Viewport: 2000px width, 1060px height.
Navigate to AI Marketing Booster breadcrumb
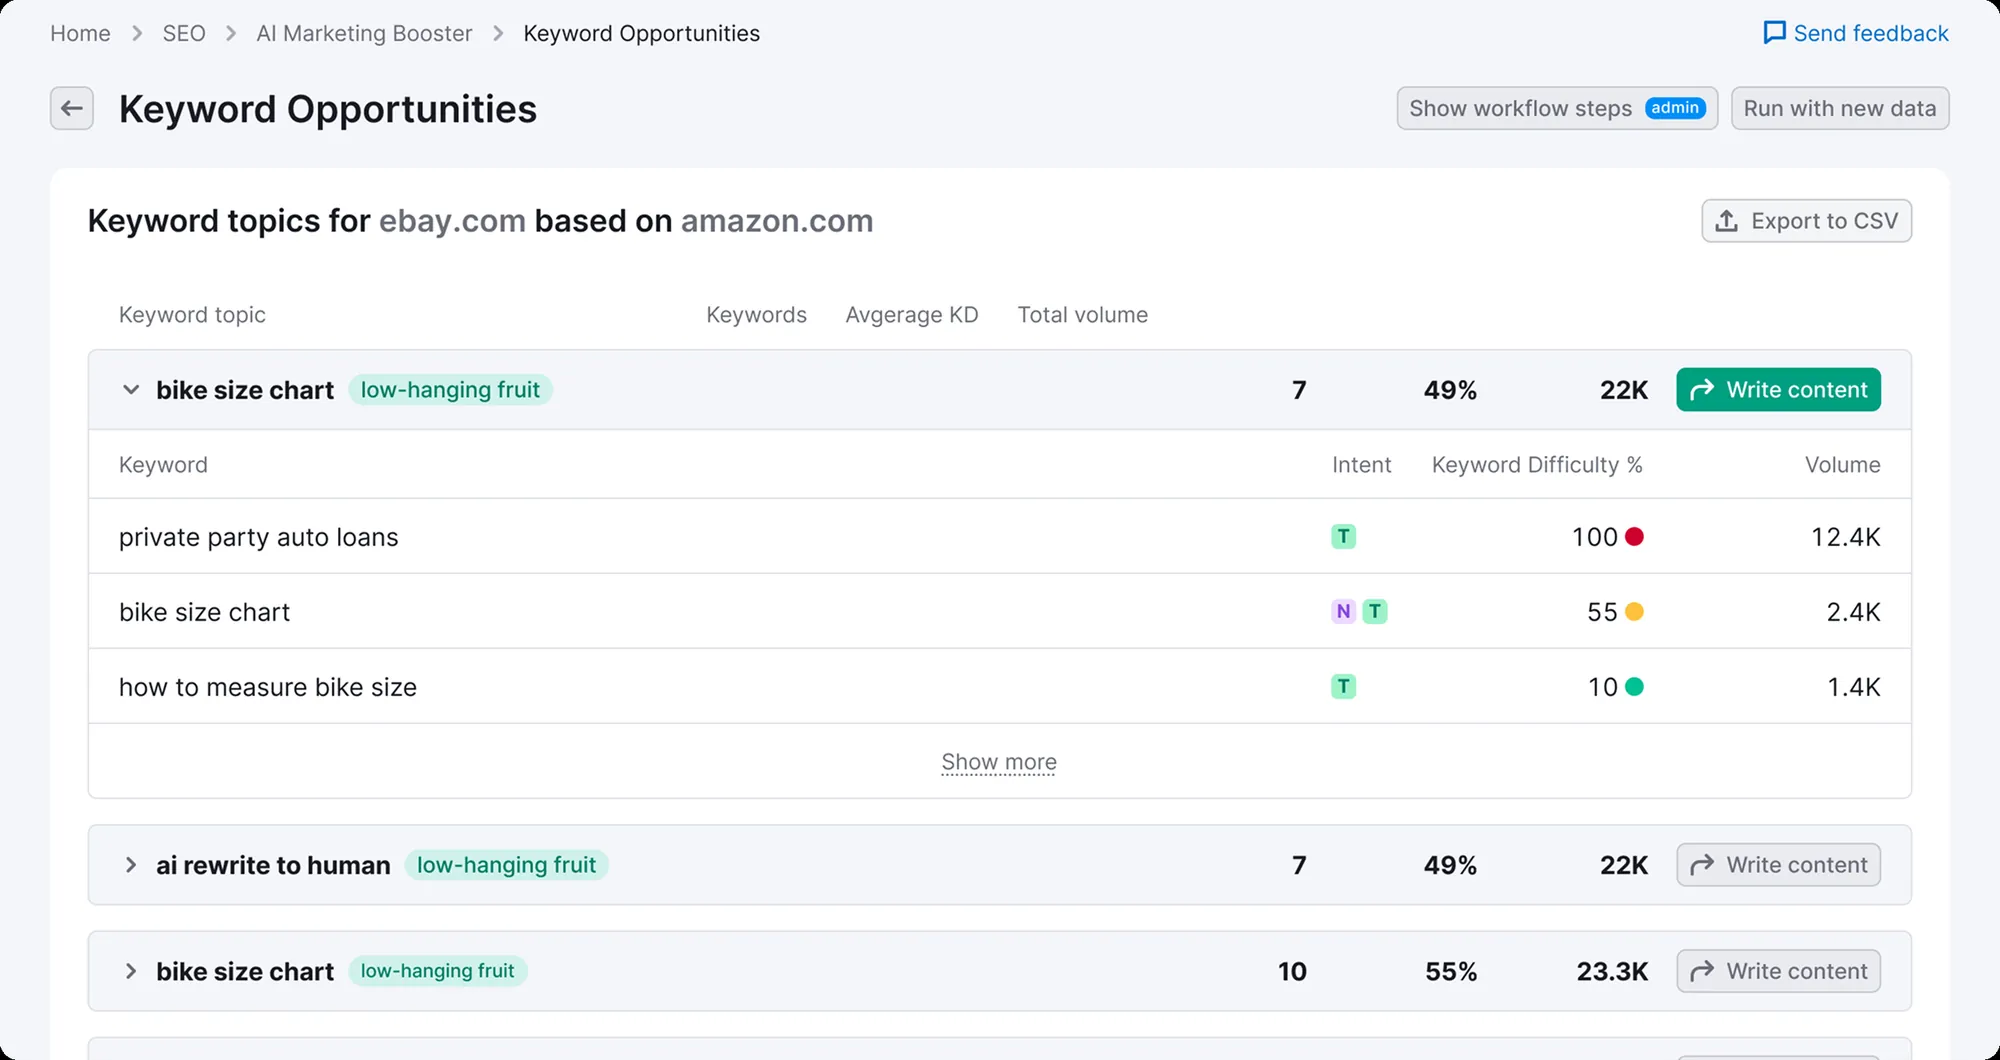364,33
